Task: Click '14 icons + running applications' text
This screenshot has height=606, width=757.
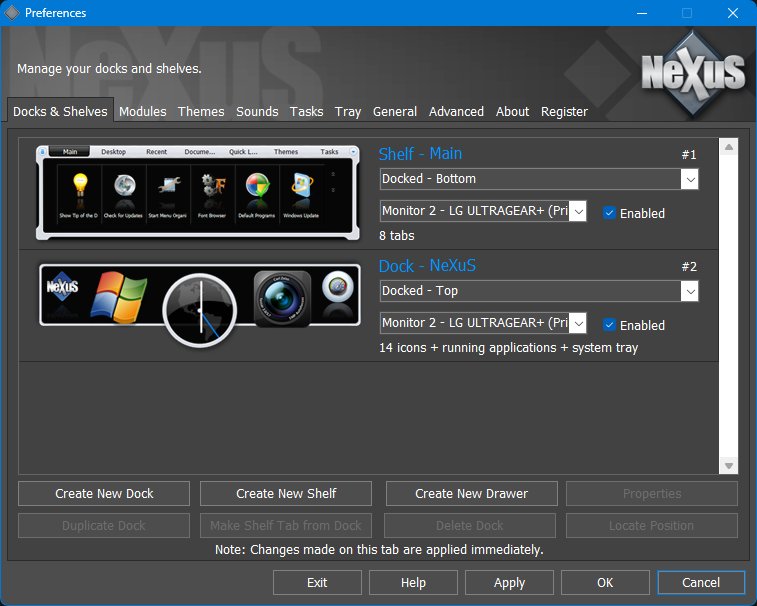Action: (x=467, y=348)
